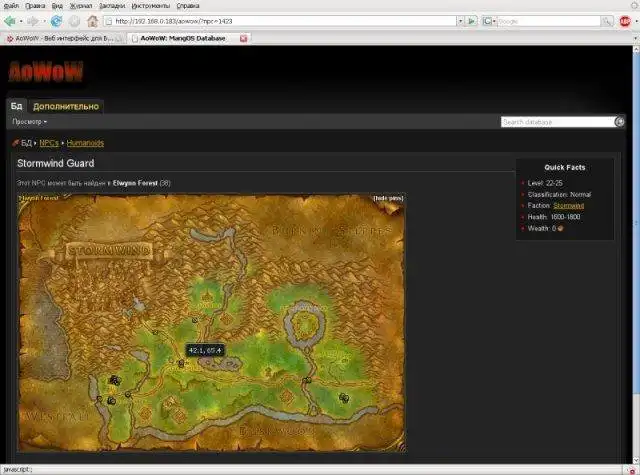Expand the Просмотр dropdown menu
The image size is (640, 475).
pyautogui.click(x=29, y=122)
